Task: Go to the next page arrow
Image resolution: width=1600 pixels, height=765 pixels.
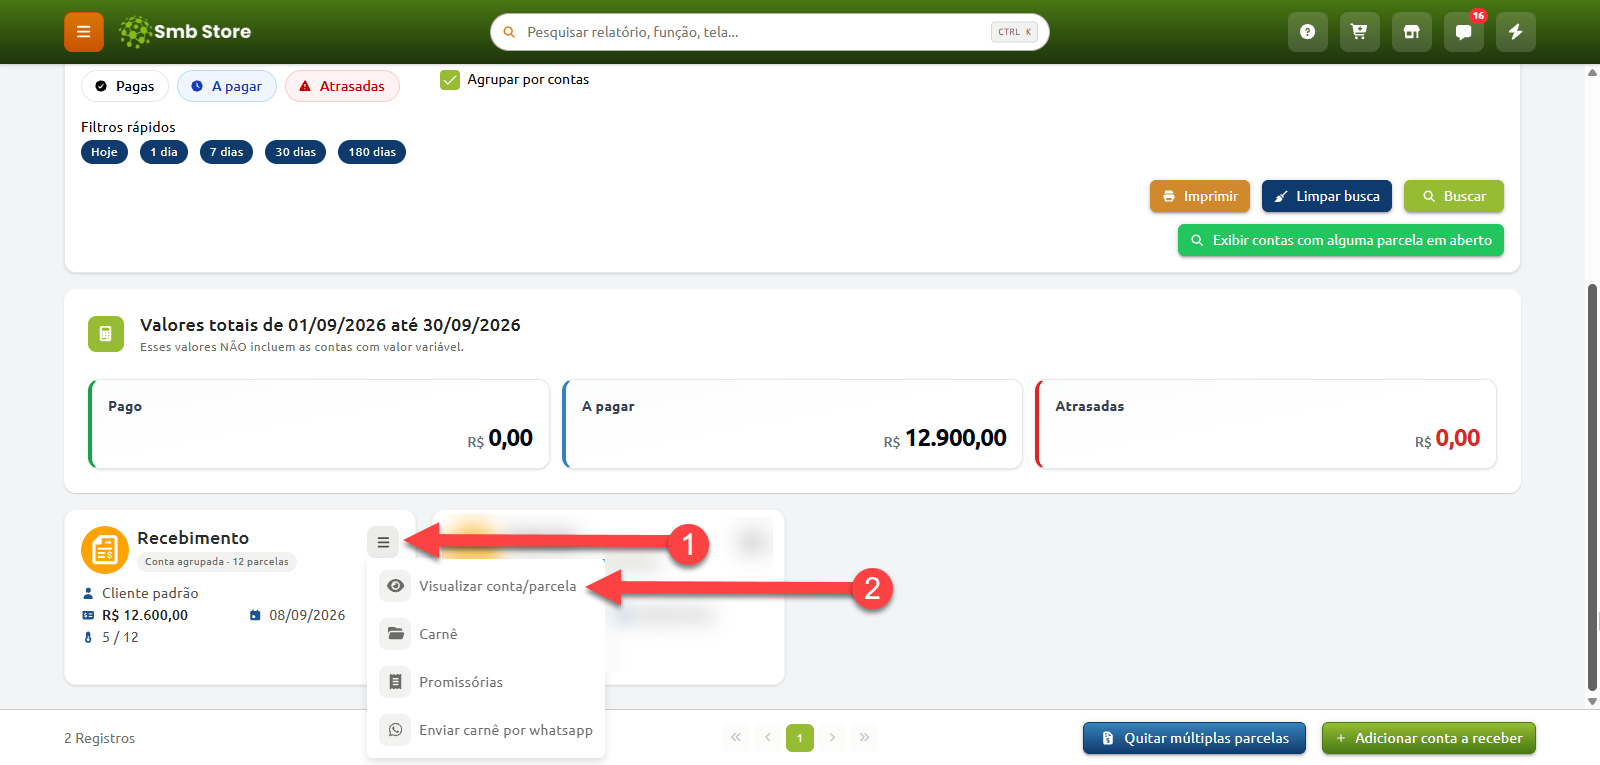Action: pos(832,738)
